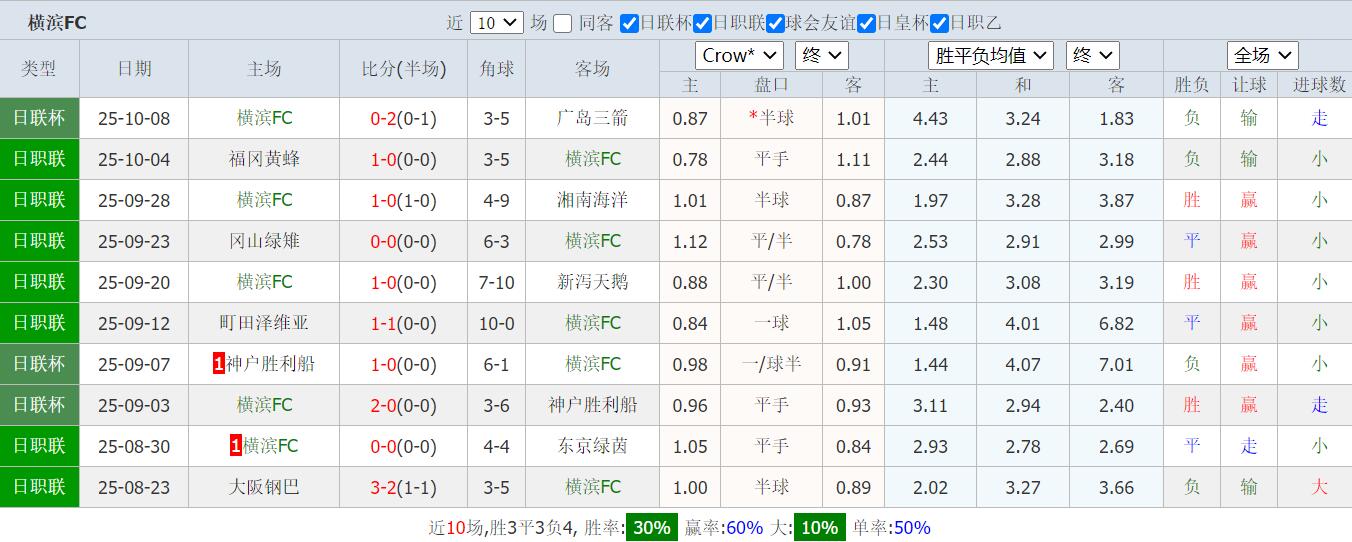Click the 3-2 score for the 大阪钢巴 match

tap(384, 487)
